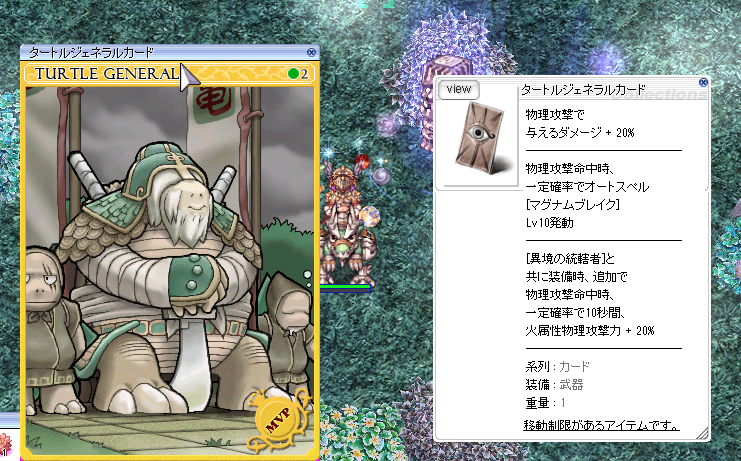Click the [マグナムブレイク] skill name
Viewport: 741px width, 461px height.
tap(572, 205)
